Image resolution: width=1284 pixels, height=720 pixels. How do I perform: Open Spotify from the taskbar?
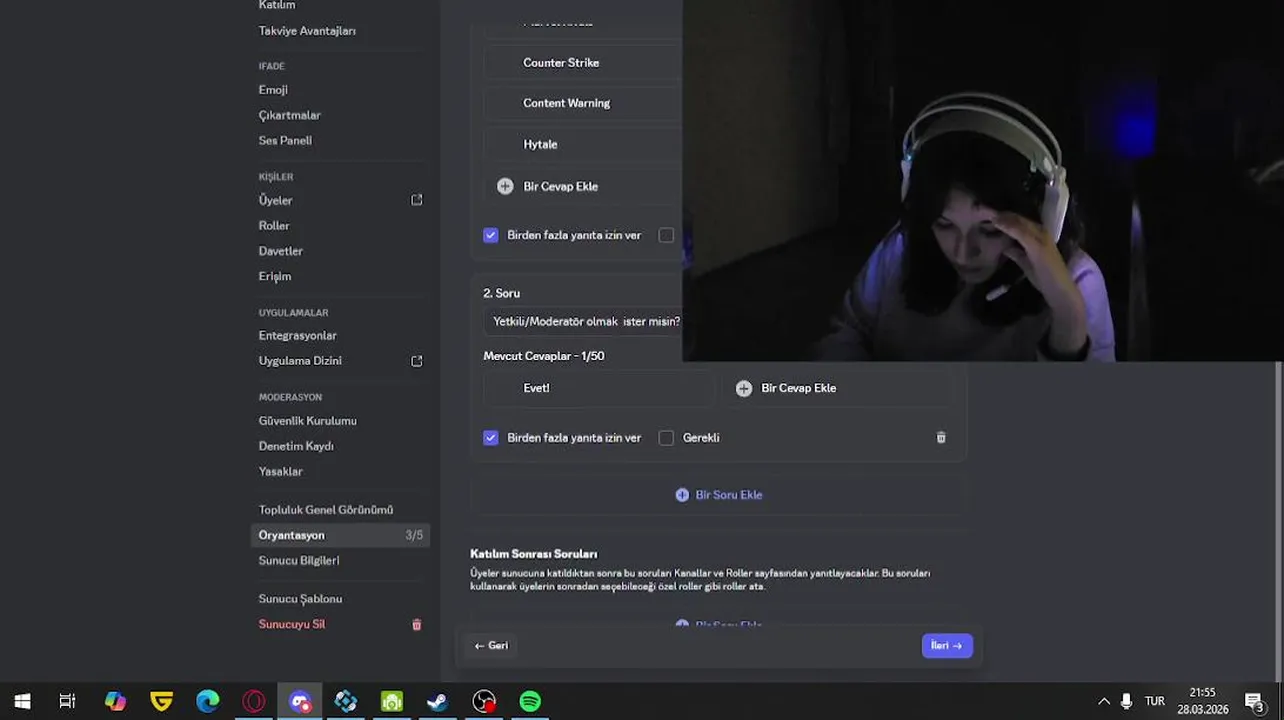pos(530,702)
